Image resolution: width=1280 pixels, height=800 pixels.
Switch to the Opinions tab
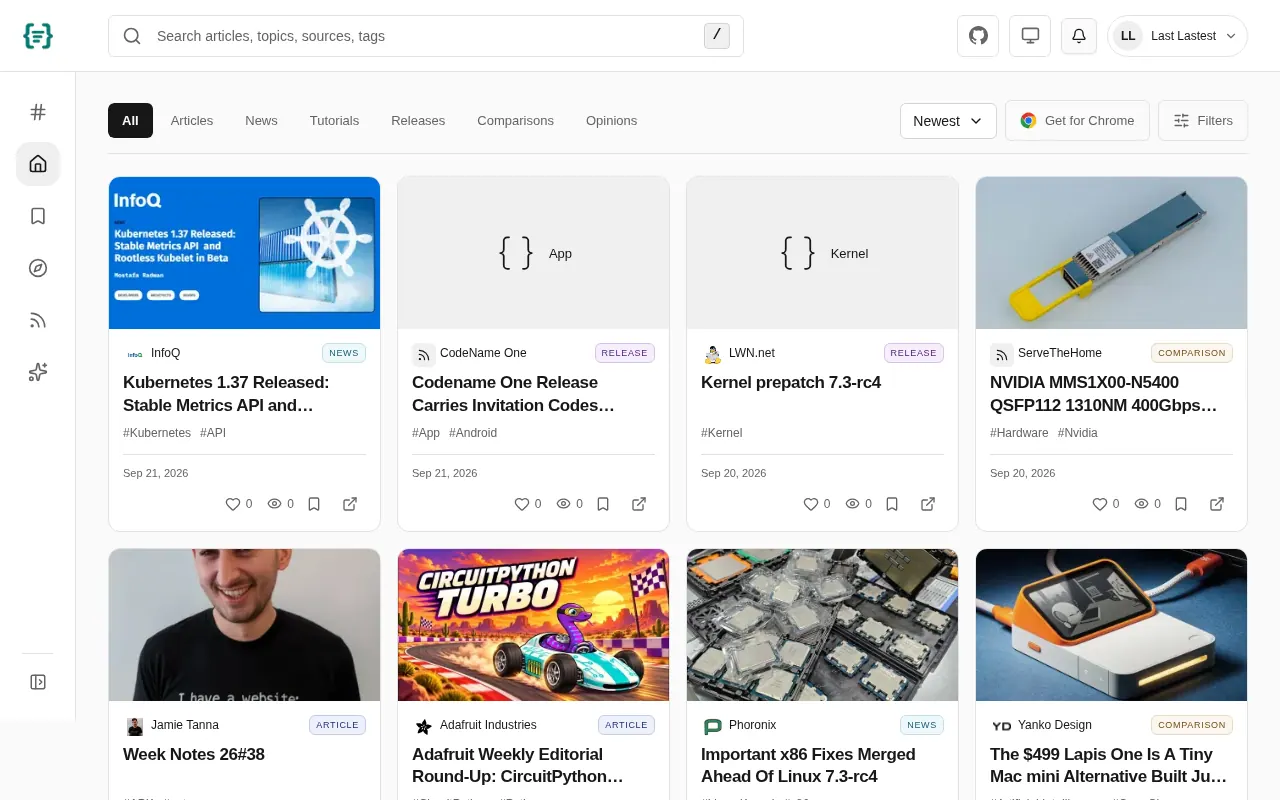tap(611, 121)
